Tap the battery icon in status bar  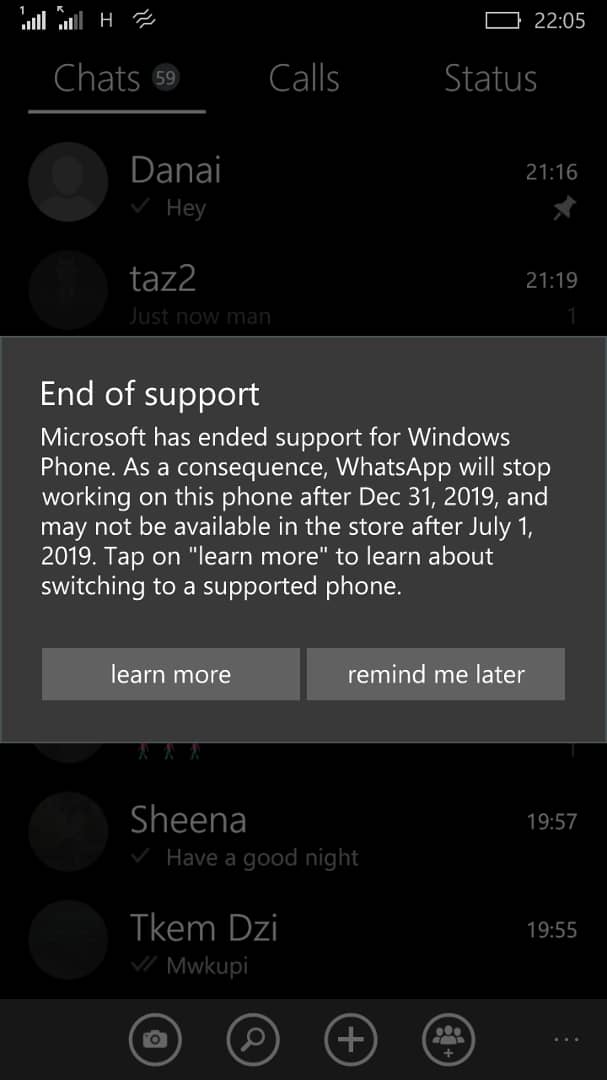pyautogui.click(x=503, y=21)
